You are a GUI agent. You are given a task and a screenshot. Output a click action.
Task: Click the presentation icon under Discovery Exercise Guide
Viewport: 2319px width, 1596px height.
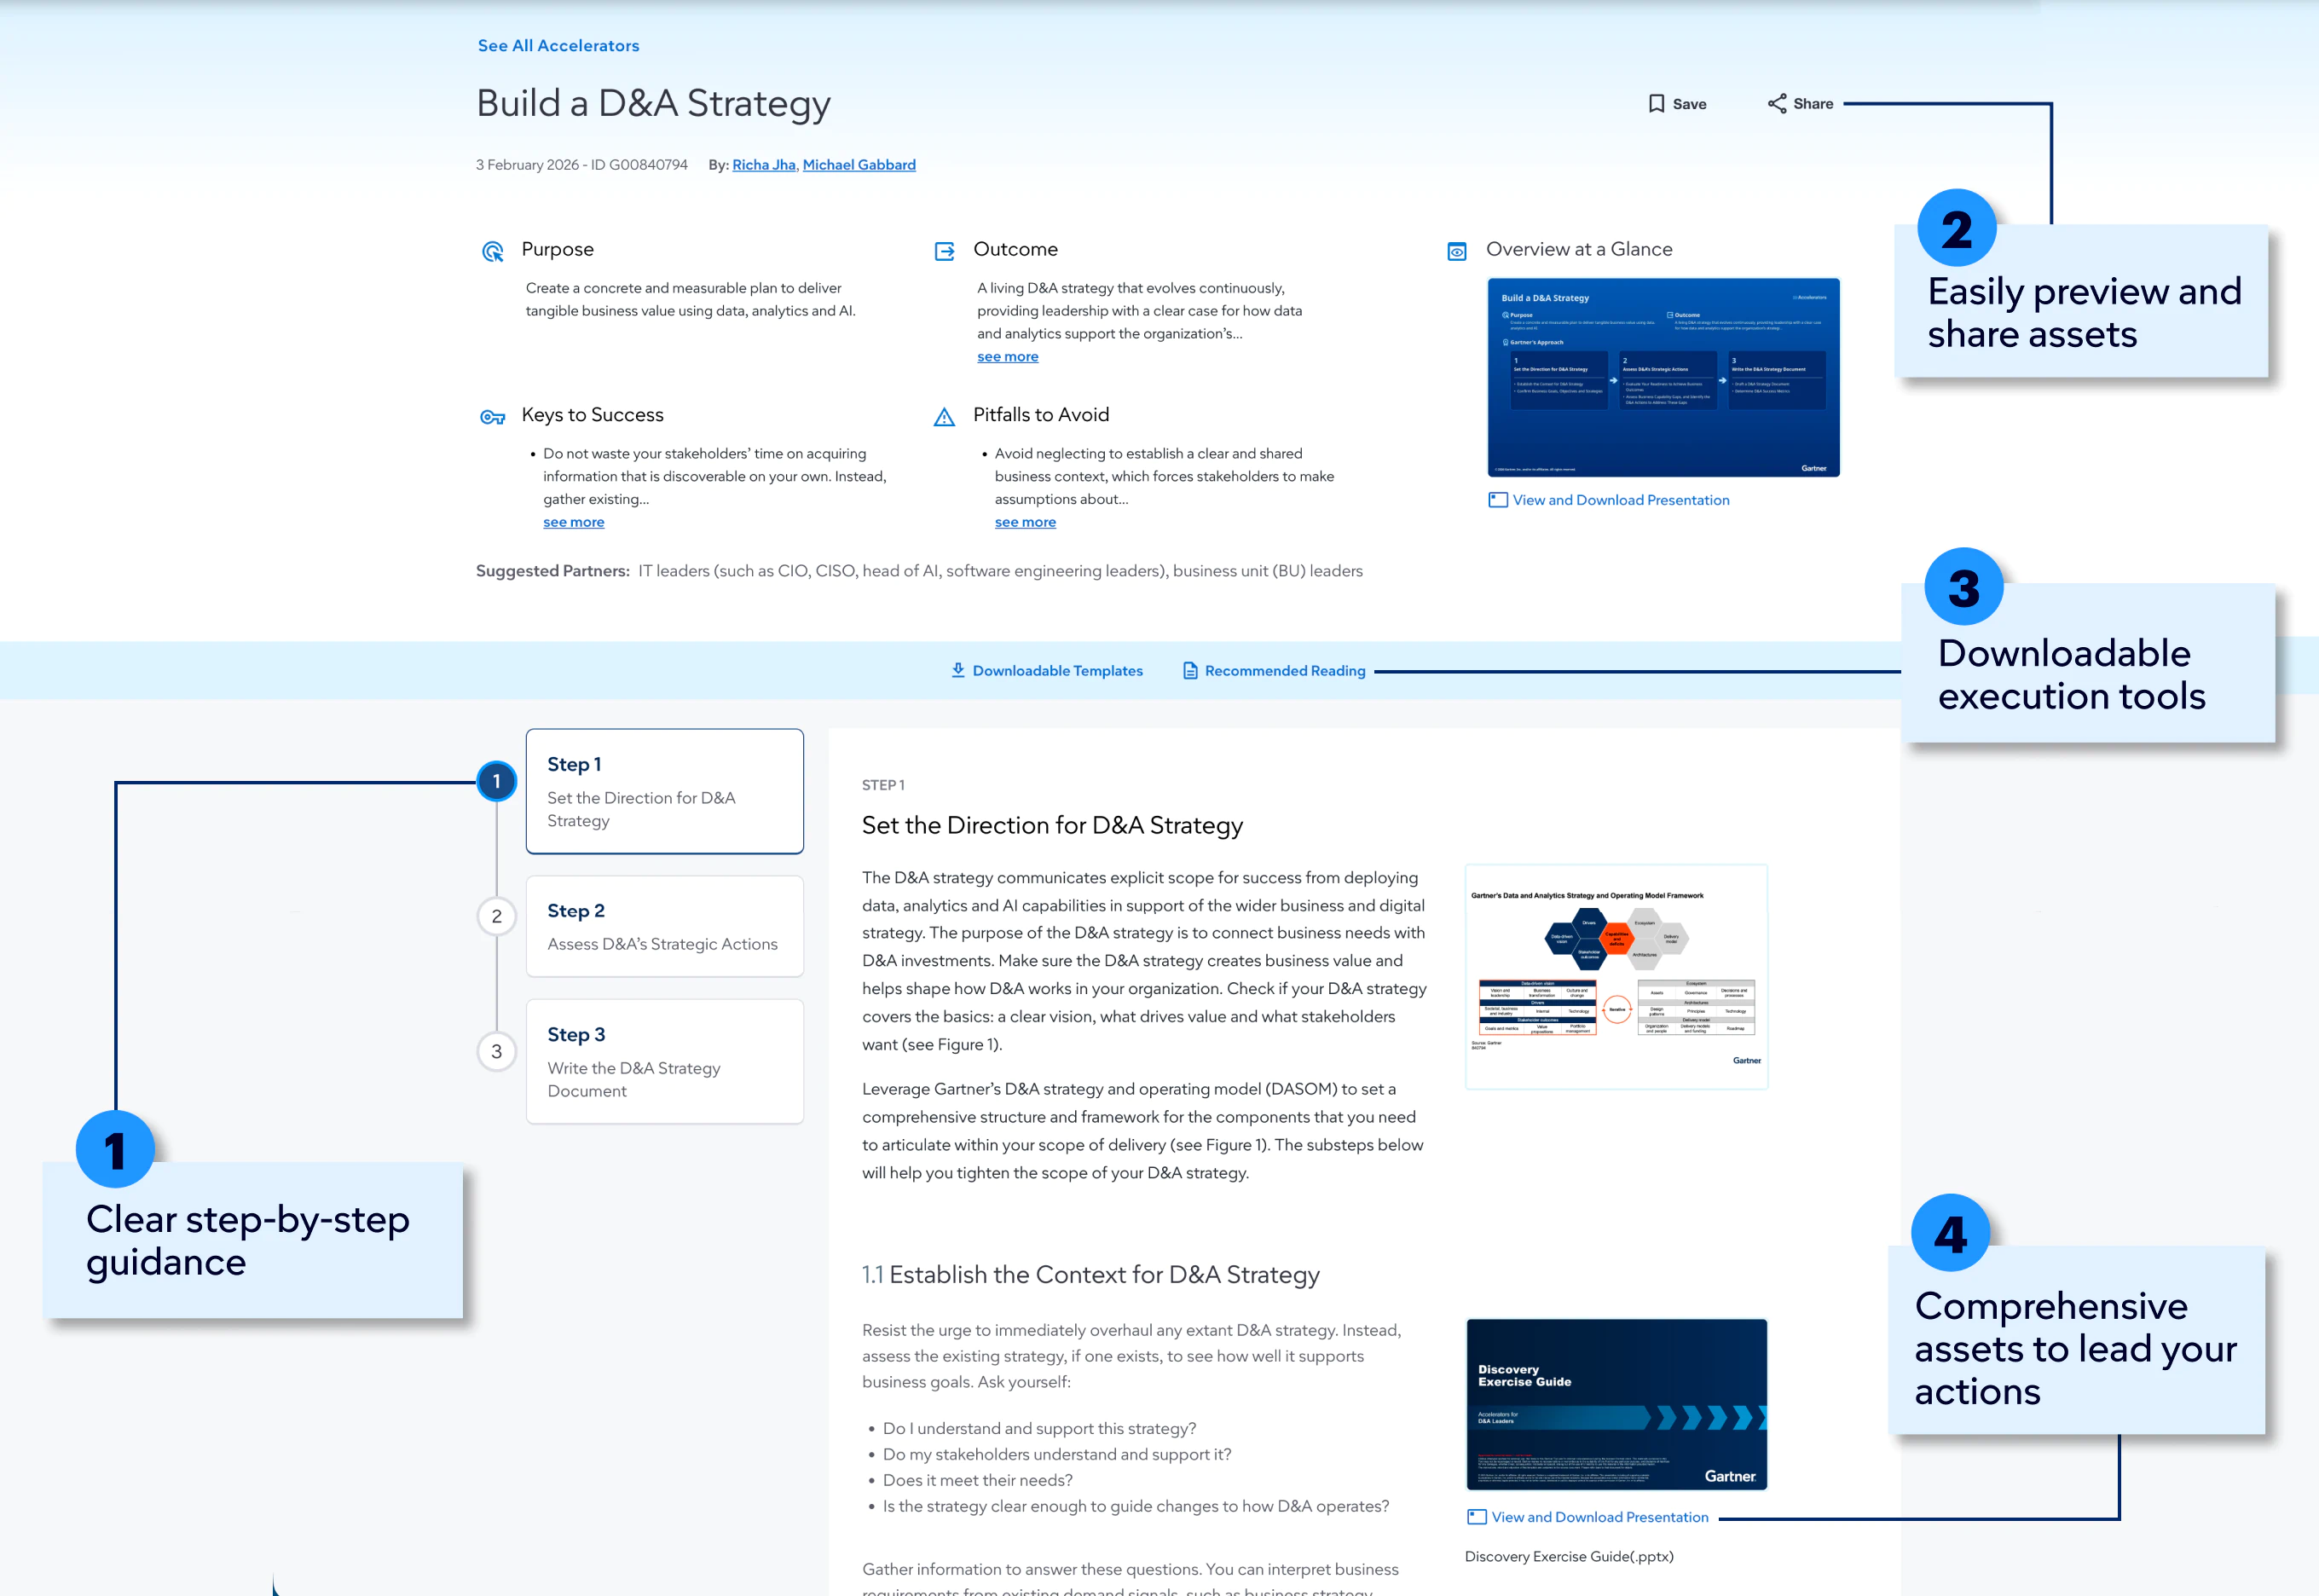click(1476, 1517)
